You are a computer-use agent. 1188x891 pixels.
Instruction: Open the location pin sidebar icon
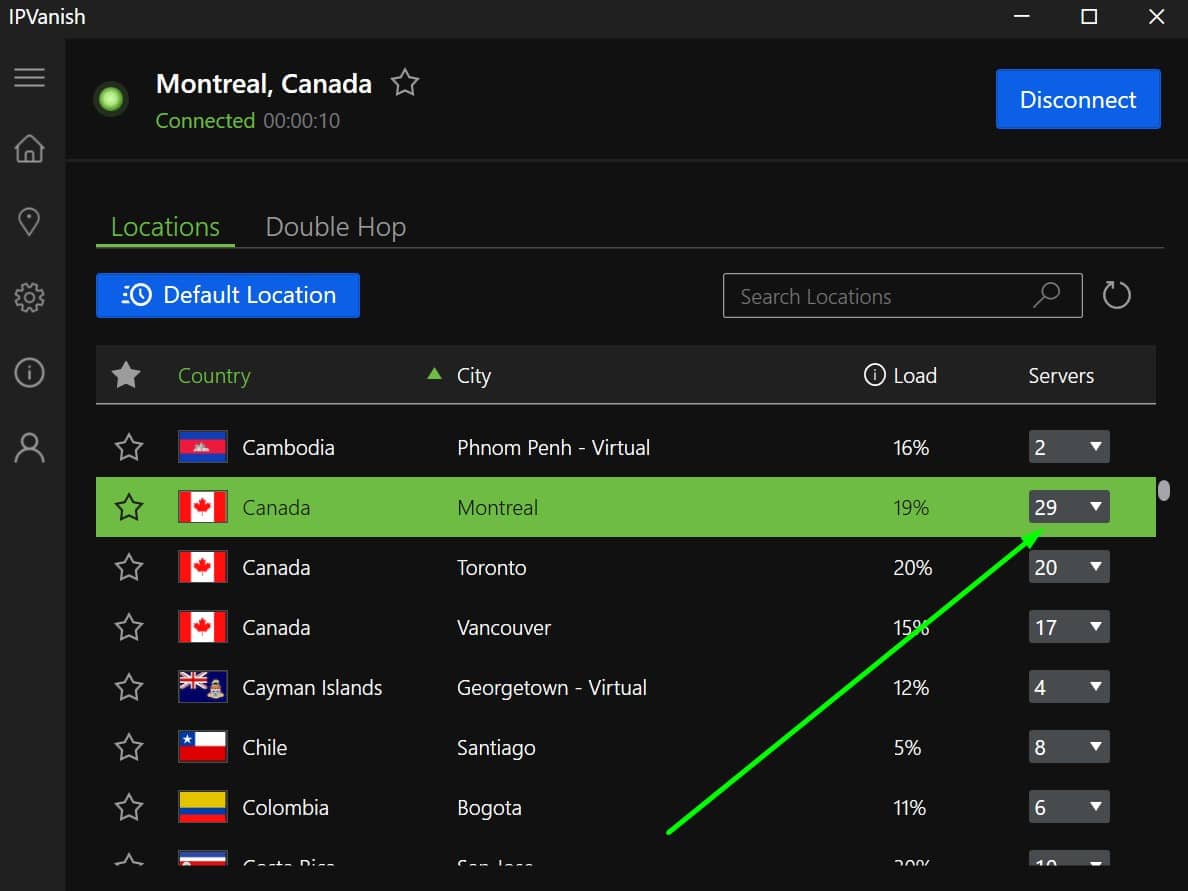(x=29, y=222)
